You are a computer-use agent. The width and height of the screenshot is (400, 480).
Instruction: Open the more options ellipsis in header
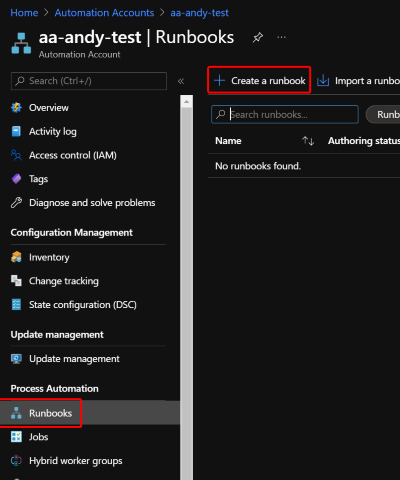(282, 37)
